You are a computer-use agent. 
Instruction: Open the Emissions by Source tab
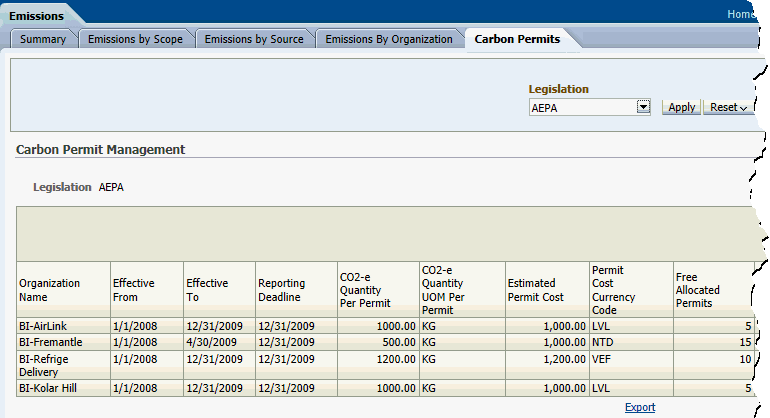click(254, 39)
